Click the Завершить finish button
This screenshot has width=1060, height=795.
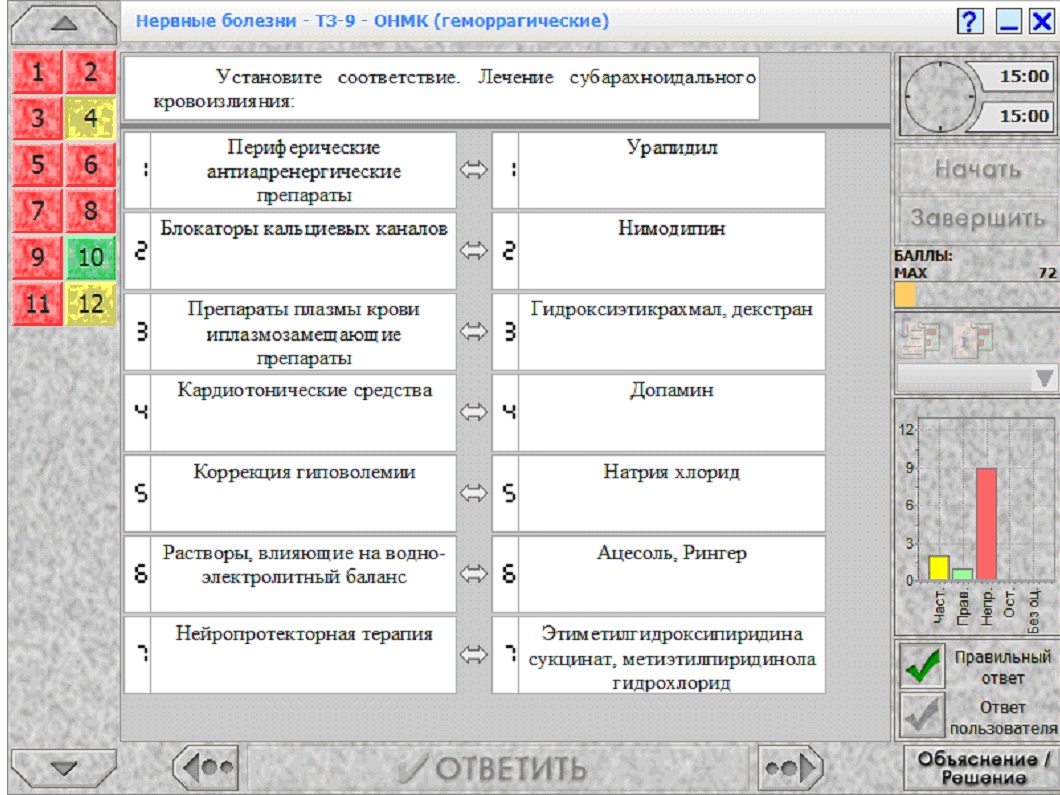click(978, 218)
